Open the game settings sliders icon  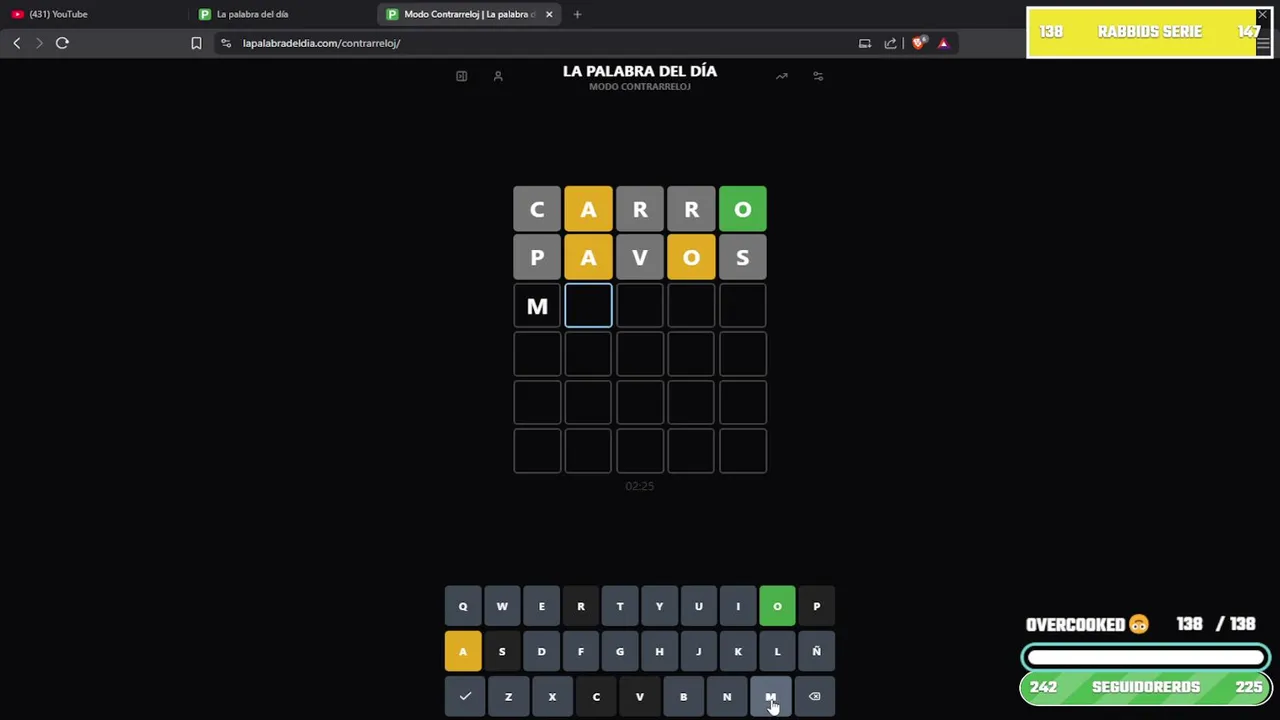click(818, 76)
